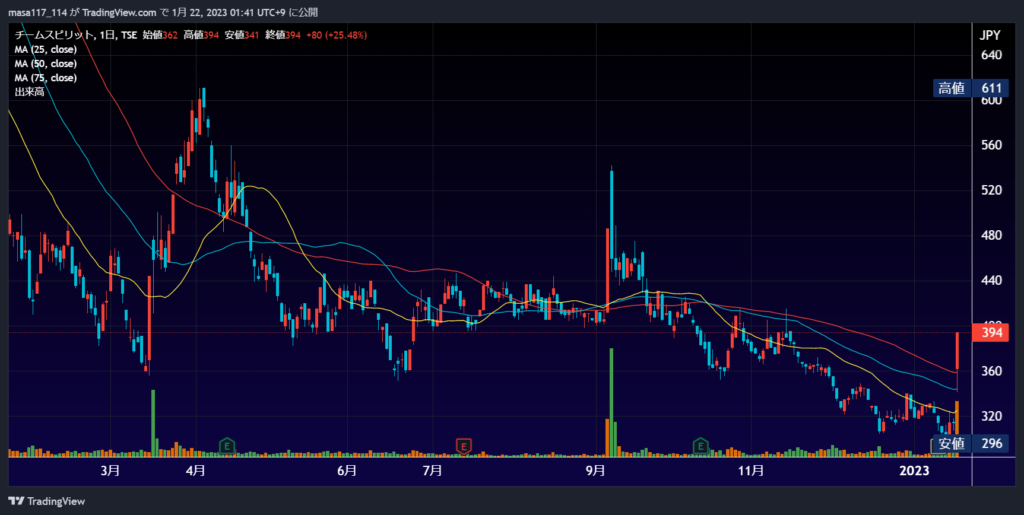
Task: Click the 3月 date axis label
Action: pos(110,470)
